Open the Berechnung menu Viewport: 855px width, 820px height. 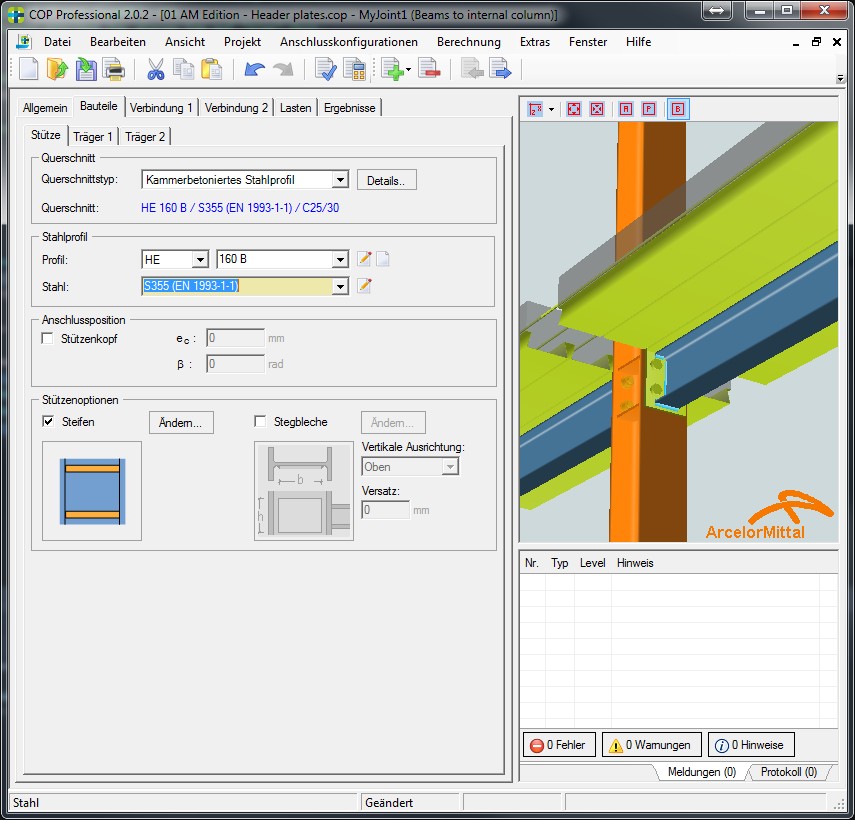pos(468,42)
